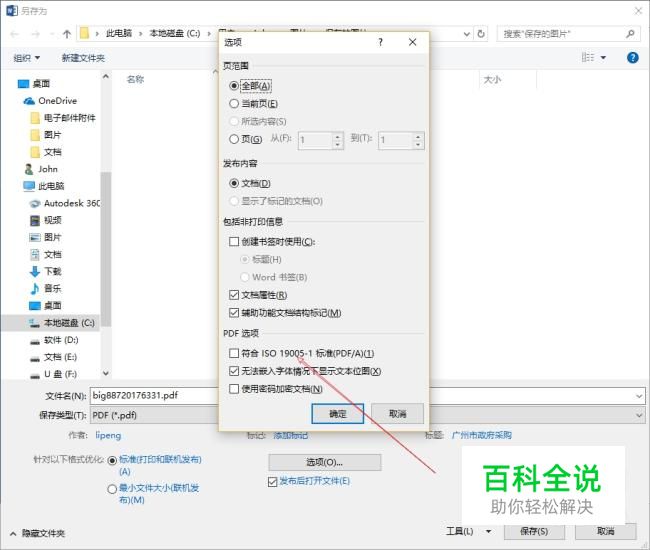Click author name lipeng

click(108, 435)
